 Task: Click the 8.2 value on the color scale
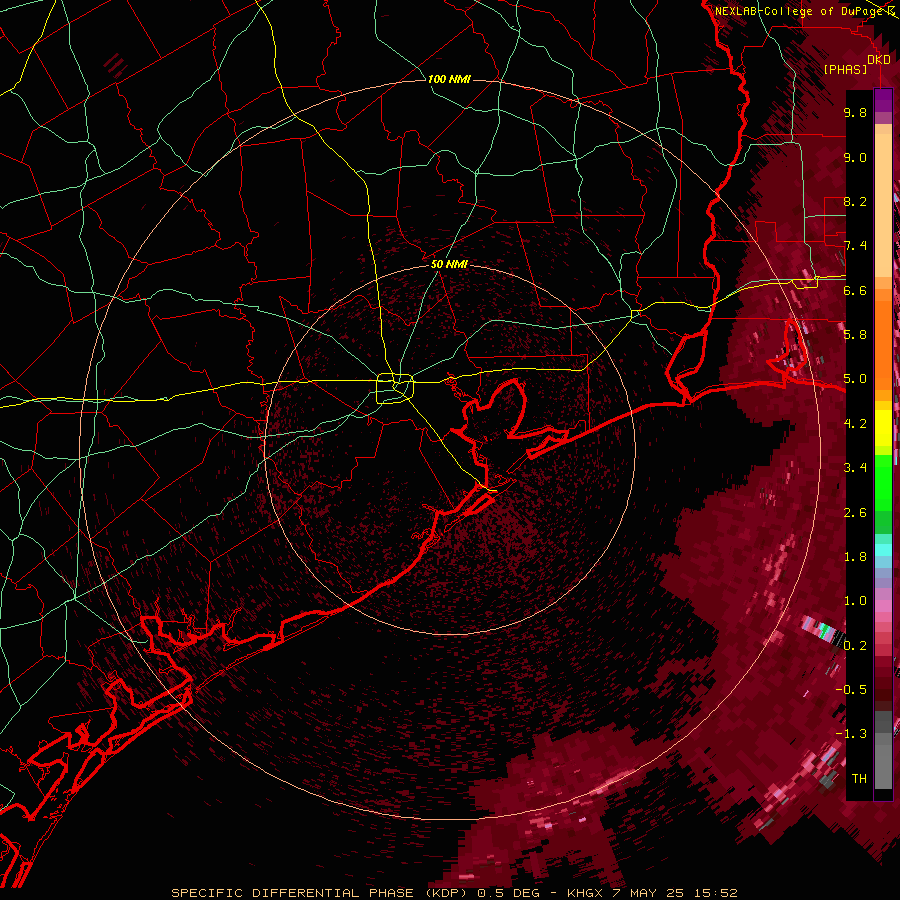855,201
